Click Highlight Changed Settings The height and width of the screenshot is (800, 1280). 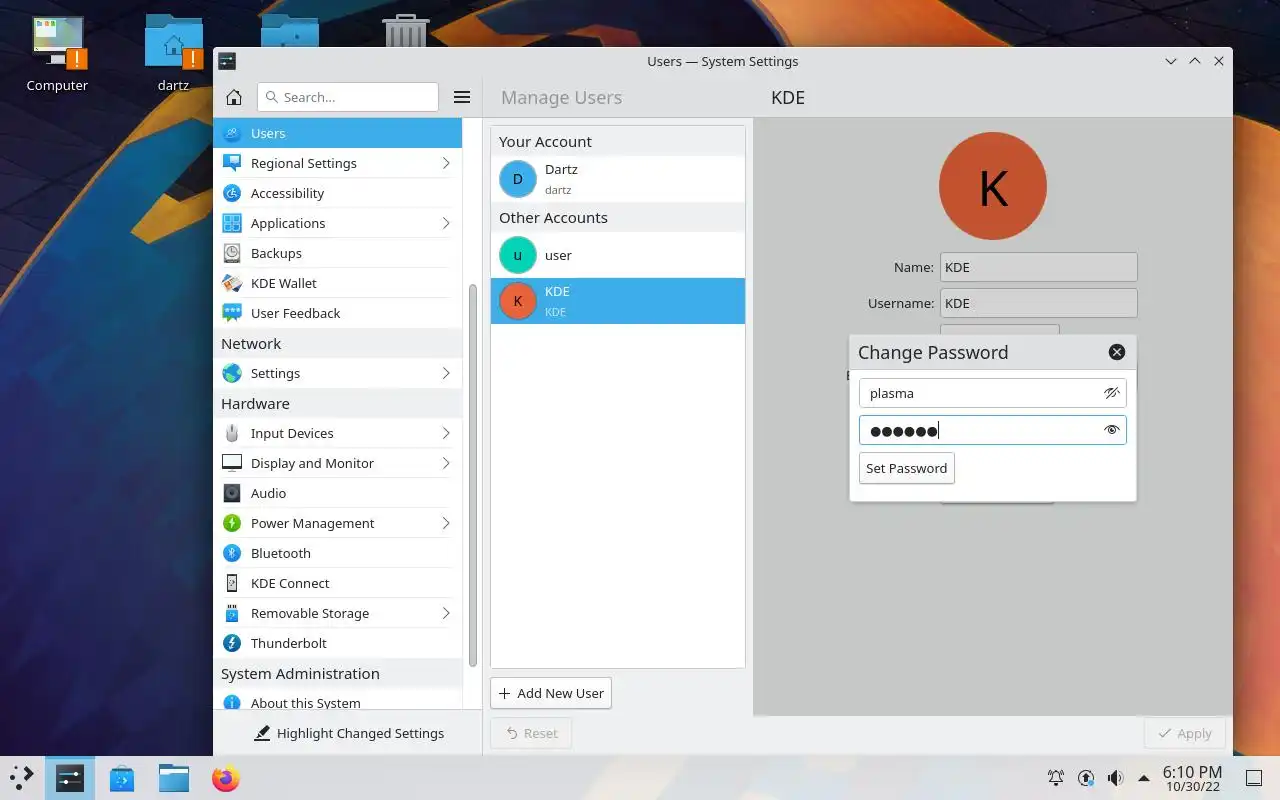(349, 733)
